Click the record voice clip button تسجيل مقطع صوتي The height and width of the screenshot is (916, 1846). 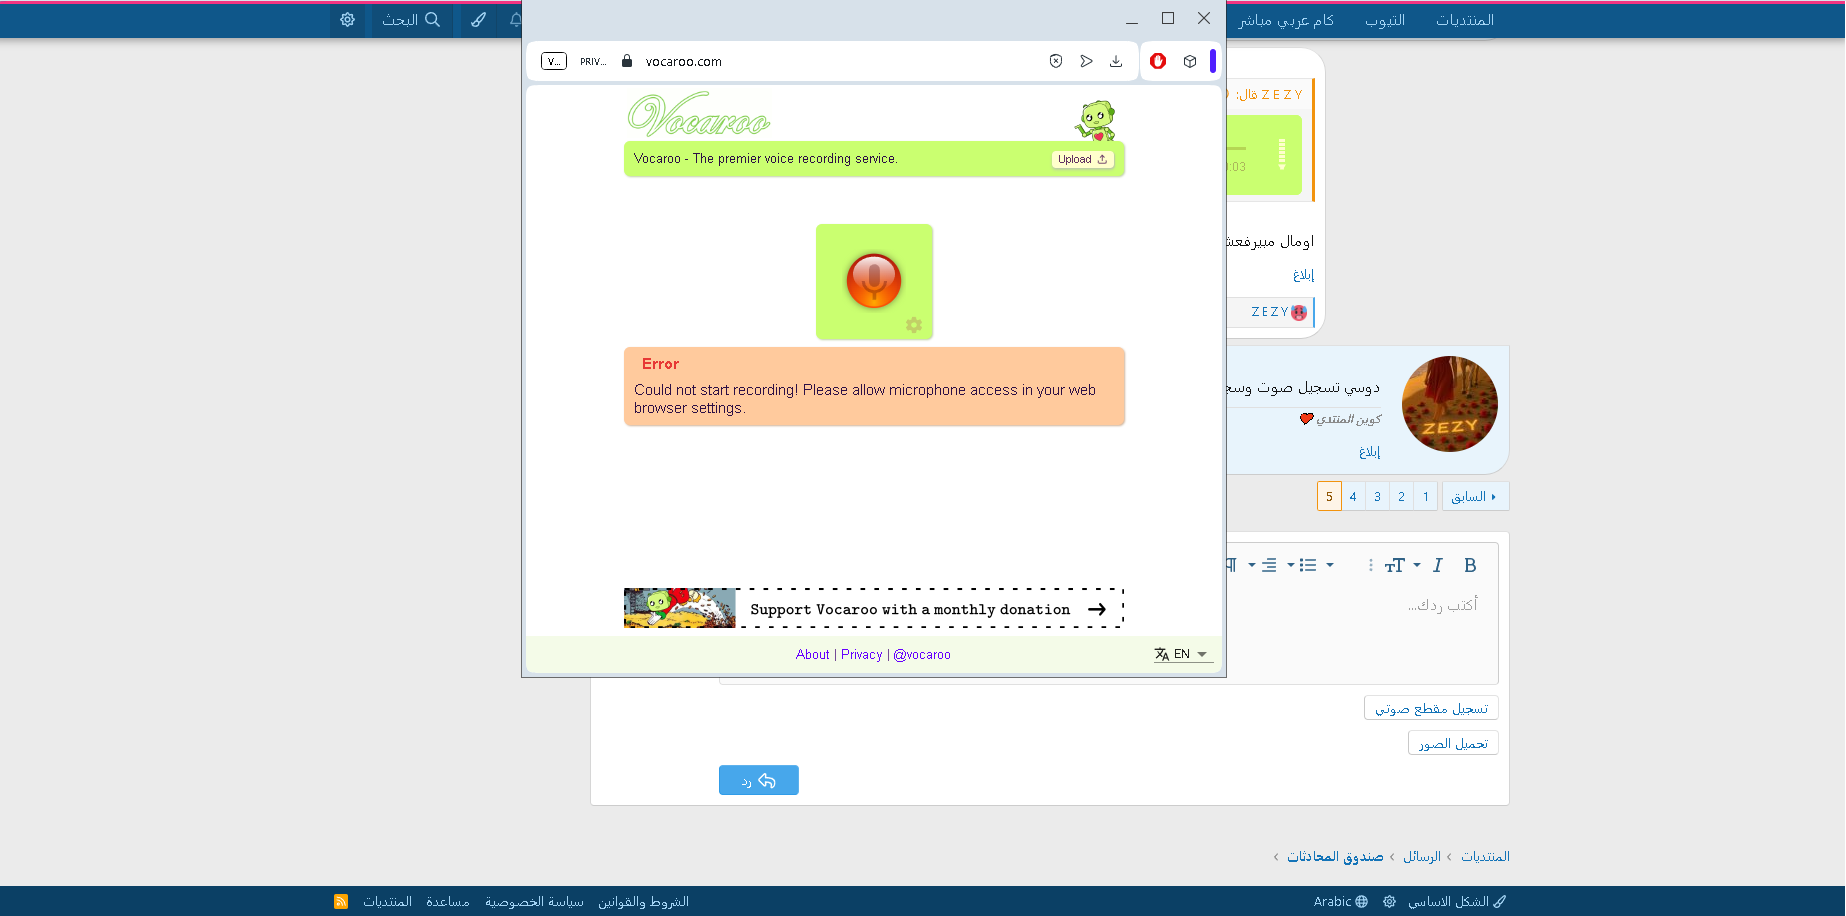coord(1431,708)
